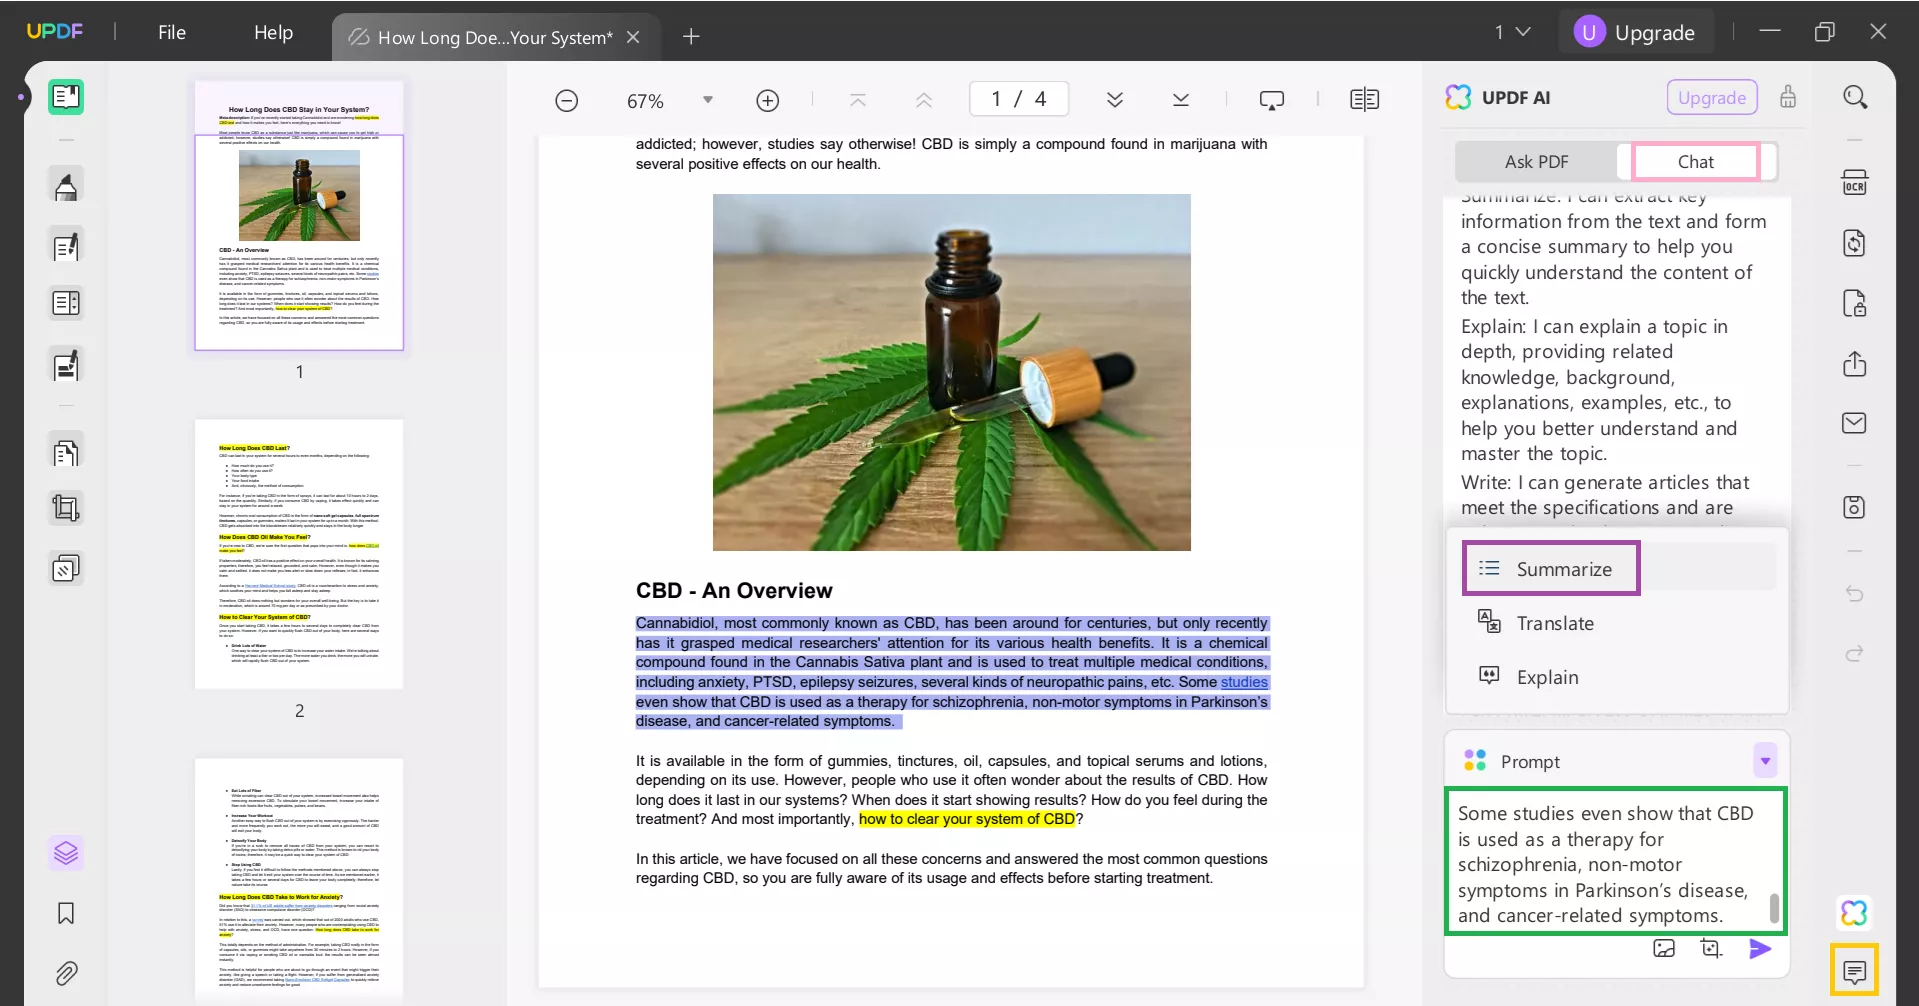1919x1006 pixels.
Task: Save the document using the save icon
Action: pos(1855,507)
